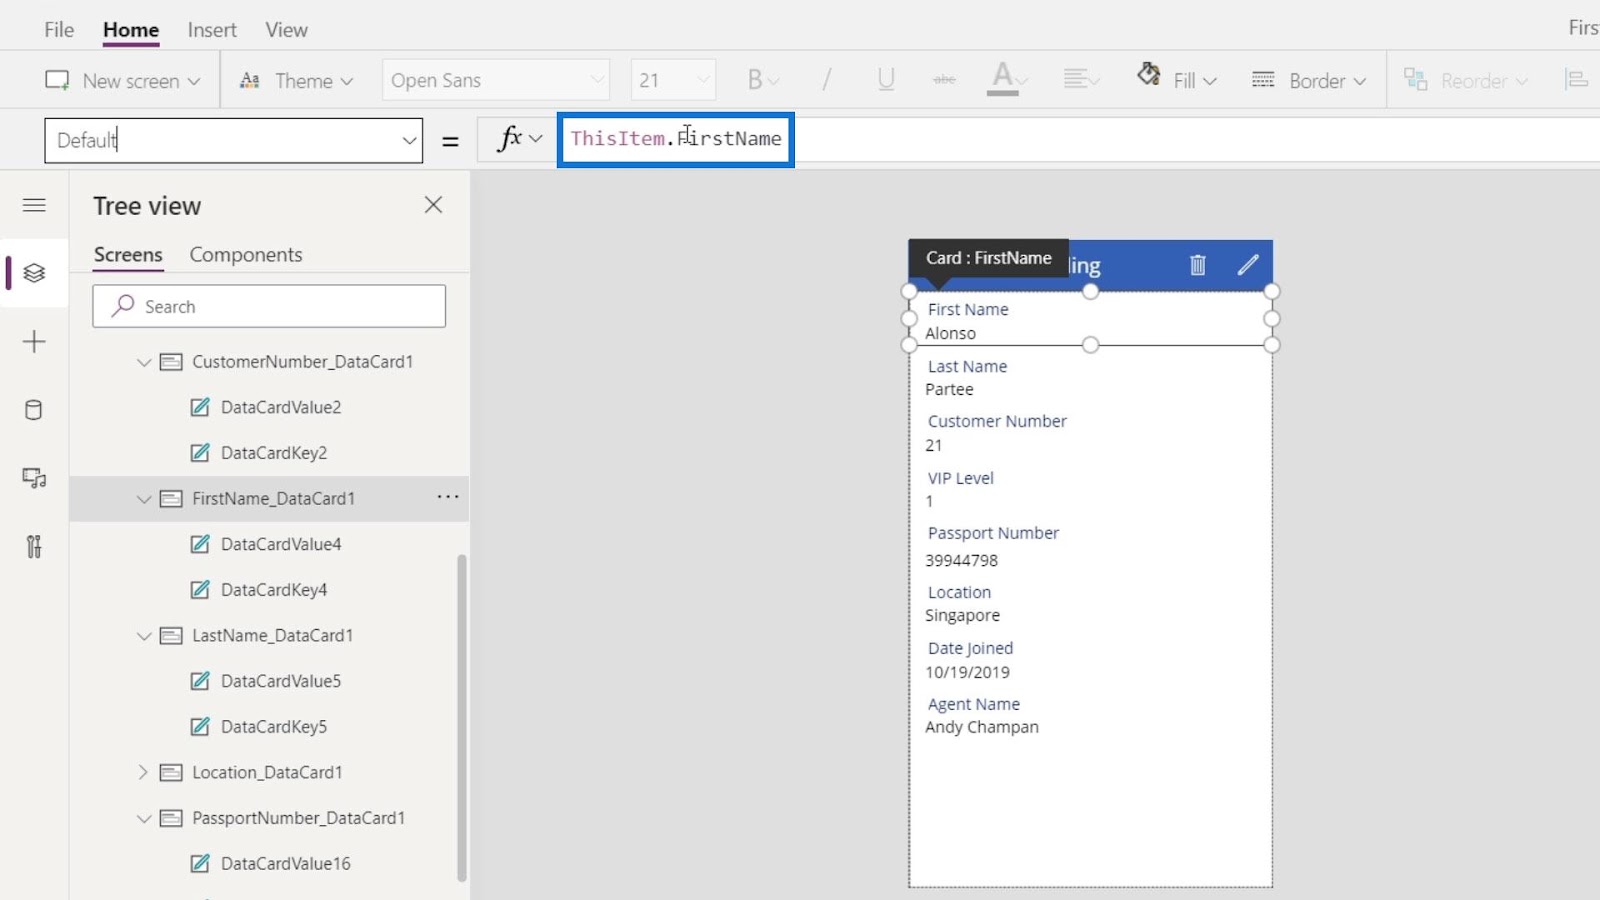The image size is (1600, 900).
Task: Click the Tree view Search box
Action: pyautogui.click(x=269, y=306)
